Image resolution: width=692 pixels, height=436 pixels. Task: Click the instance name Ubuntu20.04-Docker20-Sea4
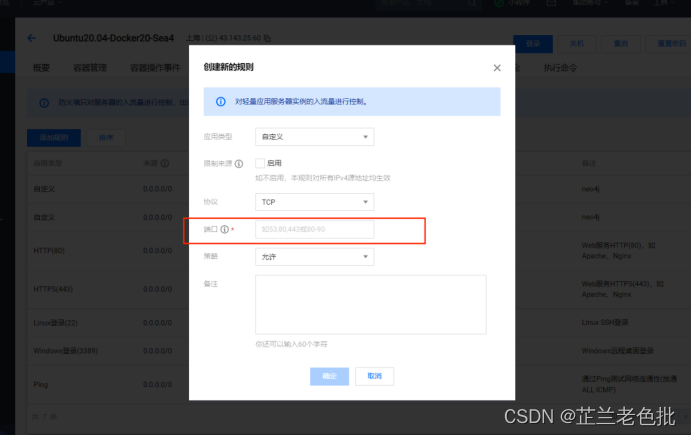coord(113,38)
